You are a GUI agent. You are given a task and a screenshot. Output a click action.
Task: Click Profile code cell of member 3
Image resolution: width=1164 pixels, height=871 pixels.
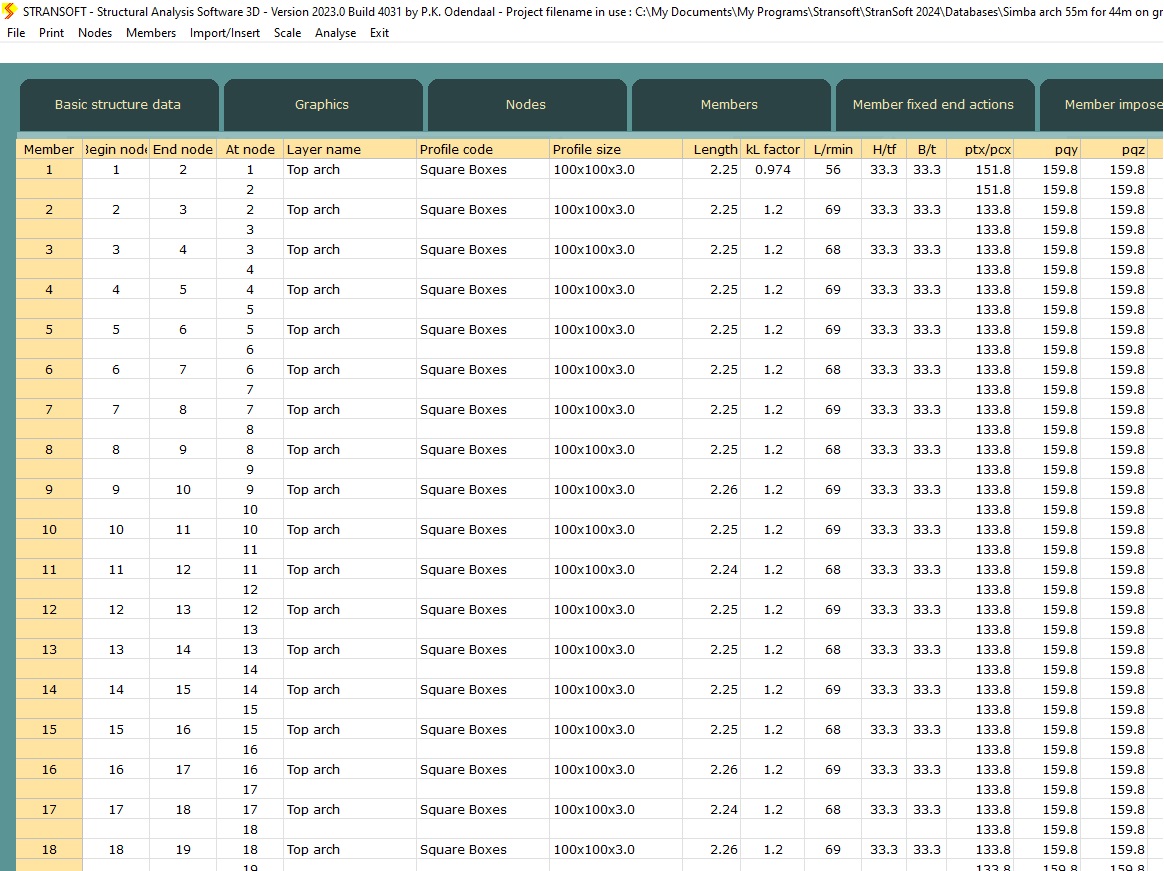point(483,249)
